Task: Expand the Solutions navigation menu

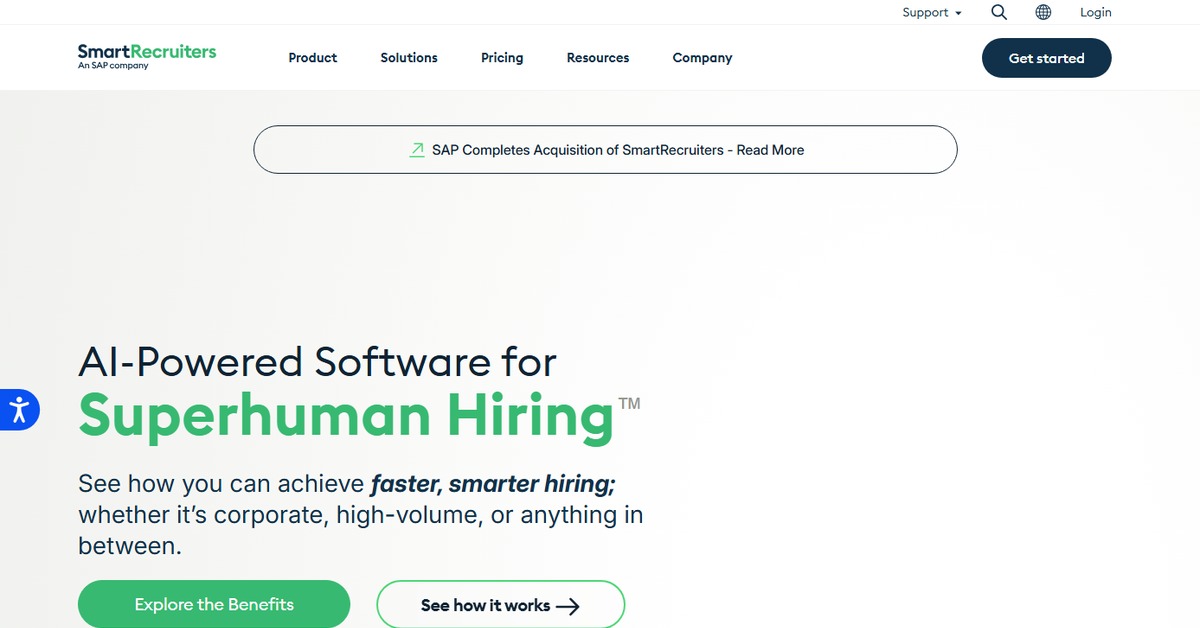Action: [x=409, y=58]
